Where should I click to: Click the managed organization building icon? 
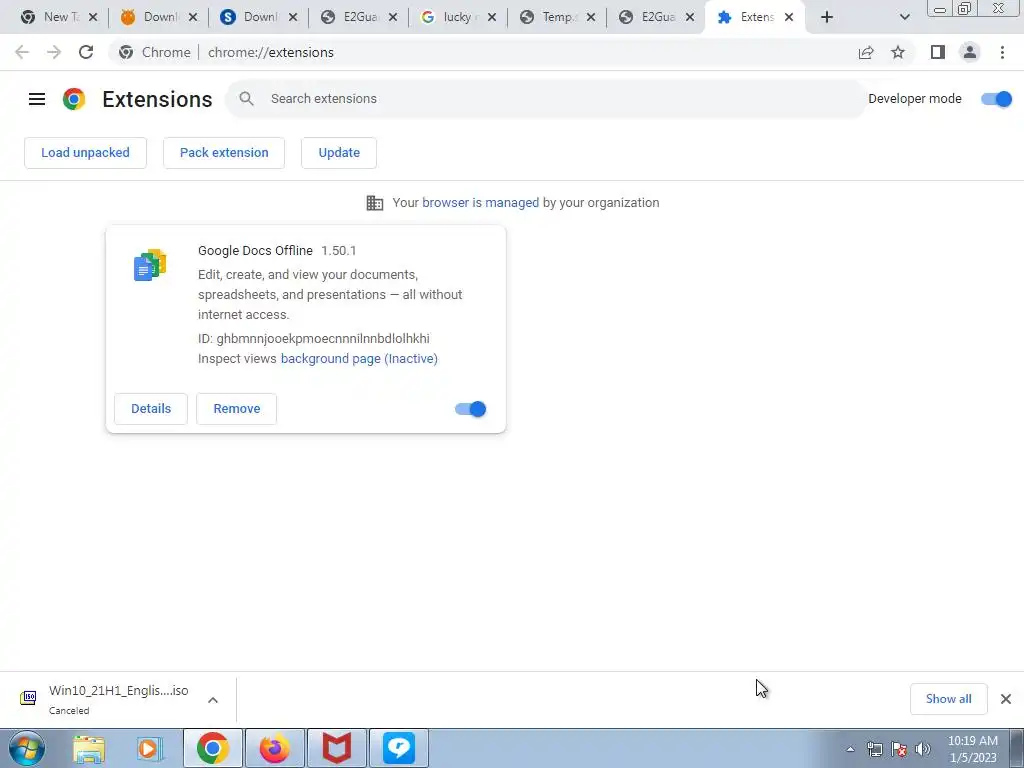[x=375, y=203]
